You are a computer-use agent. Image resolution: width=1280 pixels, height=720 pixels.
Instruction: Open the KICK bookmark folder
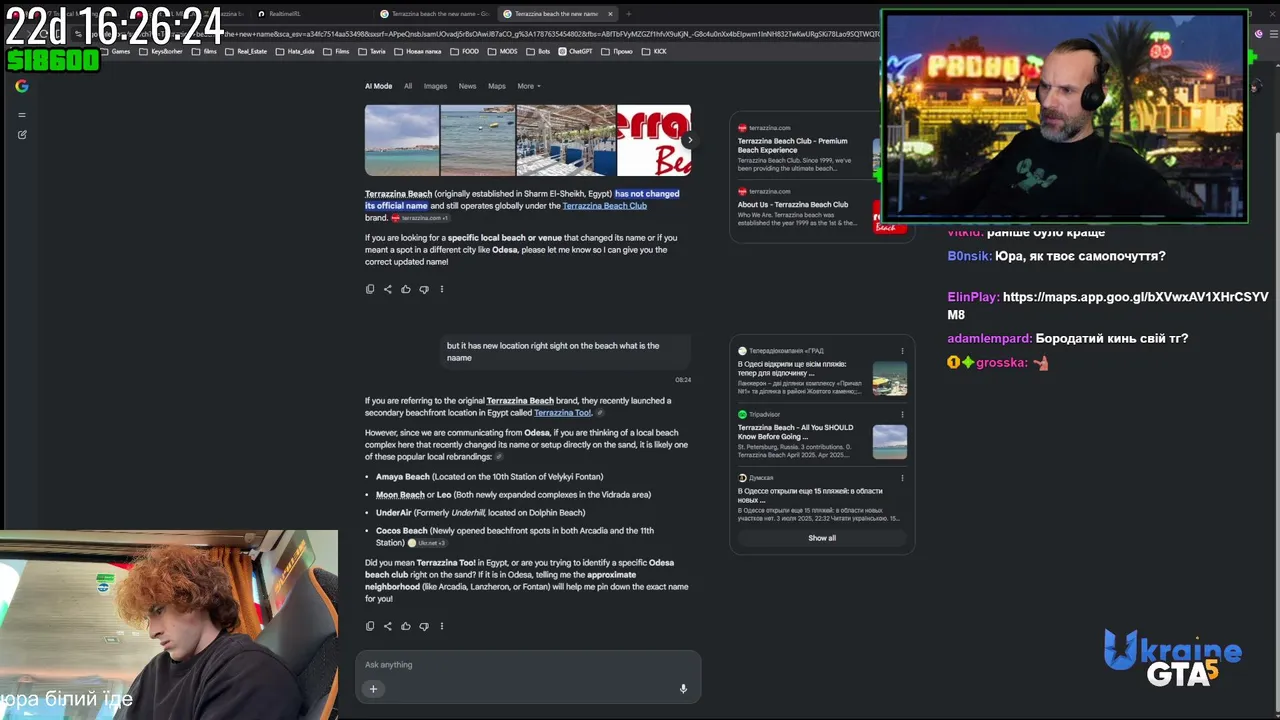[x=654, y=51]
